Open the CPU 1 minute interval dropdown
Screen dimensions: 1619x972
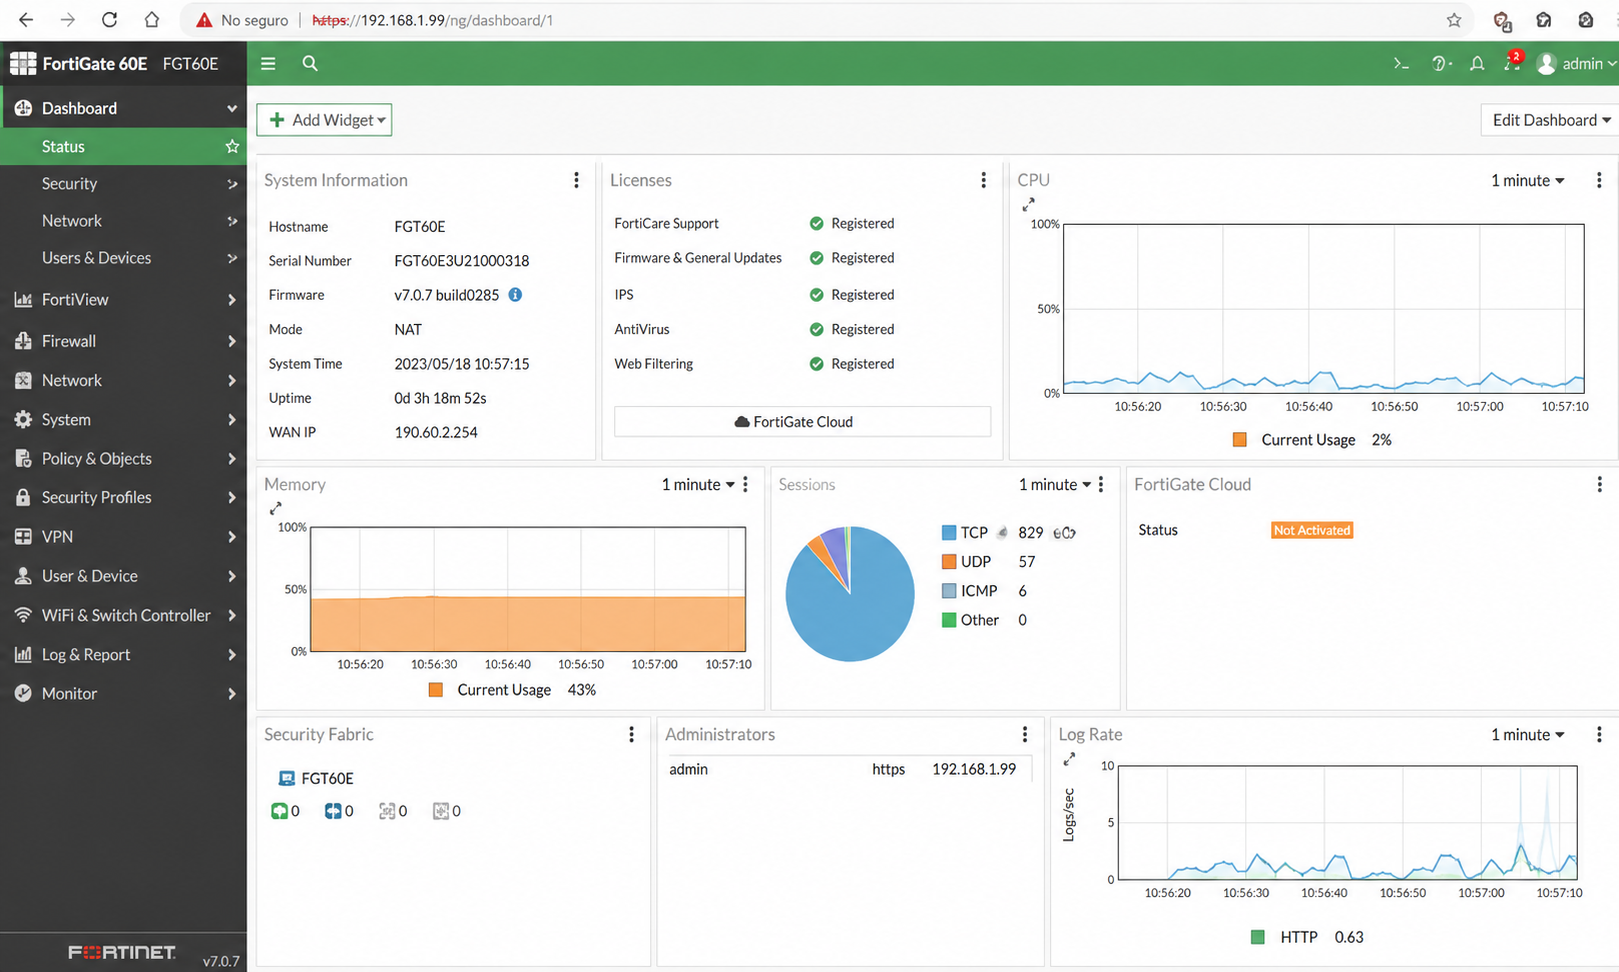click(x=1527, y=180)
